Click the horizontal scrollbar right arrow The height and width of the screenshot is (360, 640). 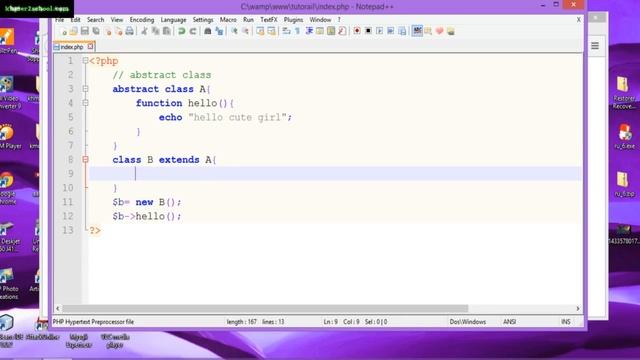[x=578, y=309]
